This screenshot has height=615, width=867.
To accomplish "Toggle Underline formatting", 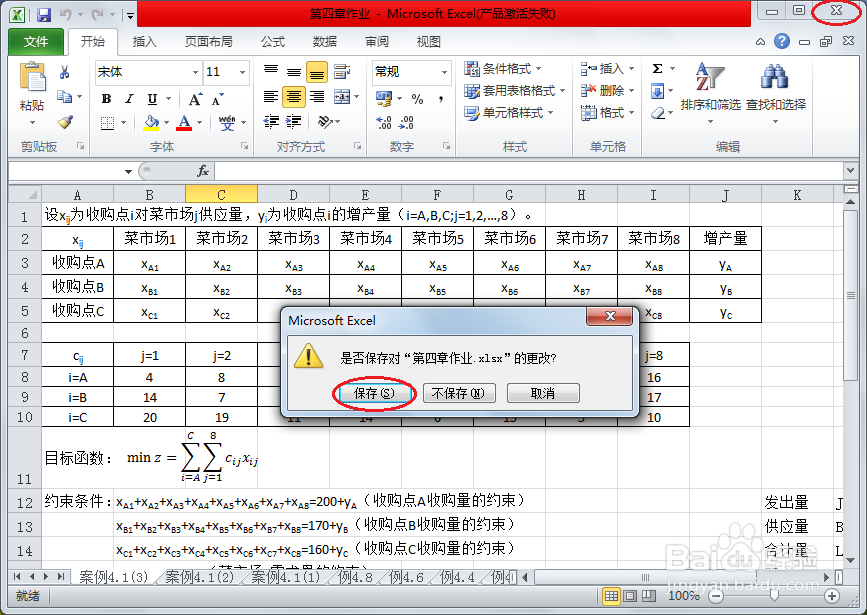I will point(152,99).
